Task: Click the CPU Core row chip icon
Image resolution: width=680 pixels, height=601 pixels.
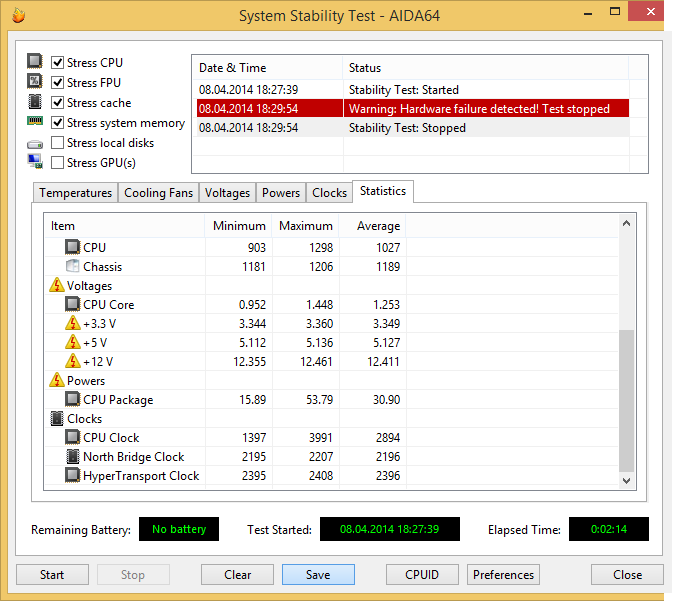Action: click(x=72, y=304)
